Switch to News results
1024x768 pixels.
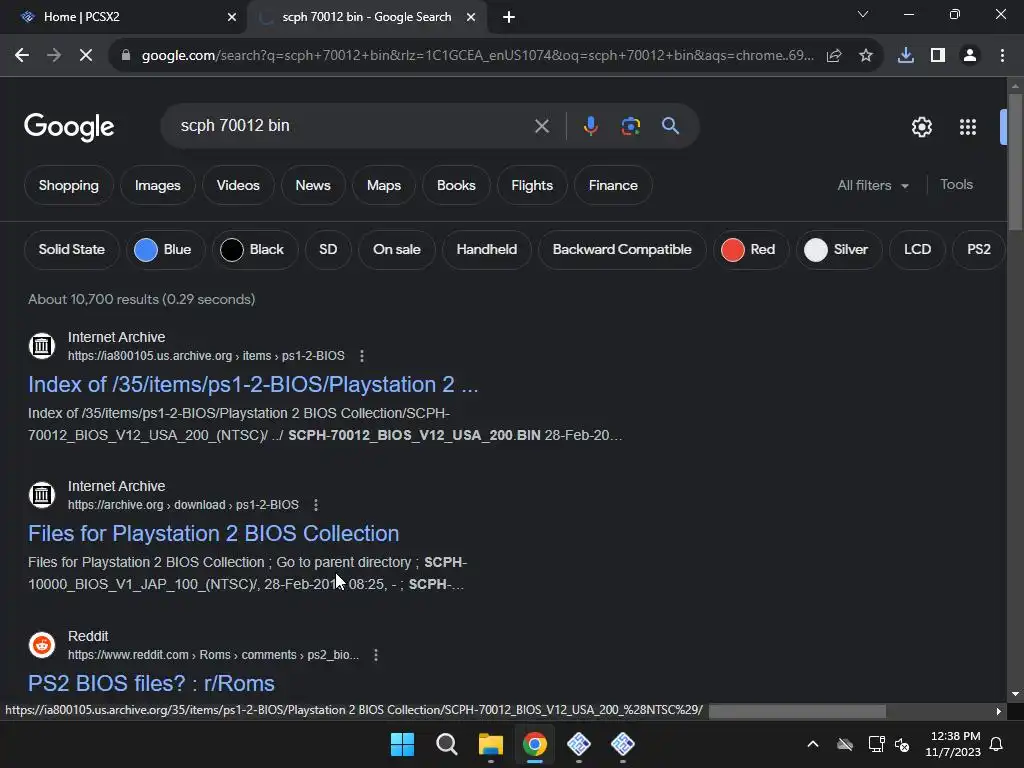pyautogui.click(x=313, y=185)
